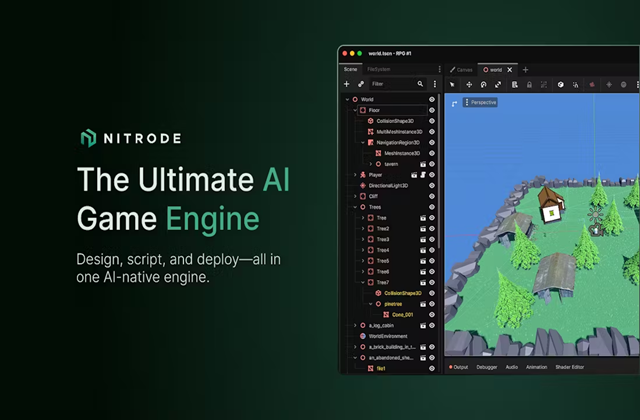Select the arrow select mode tool
The width and height of the screenshot is (640, 420).
coord(452,84)
